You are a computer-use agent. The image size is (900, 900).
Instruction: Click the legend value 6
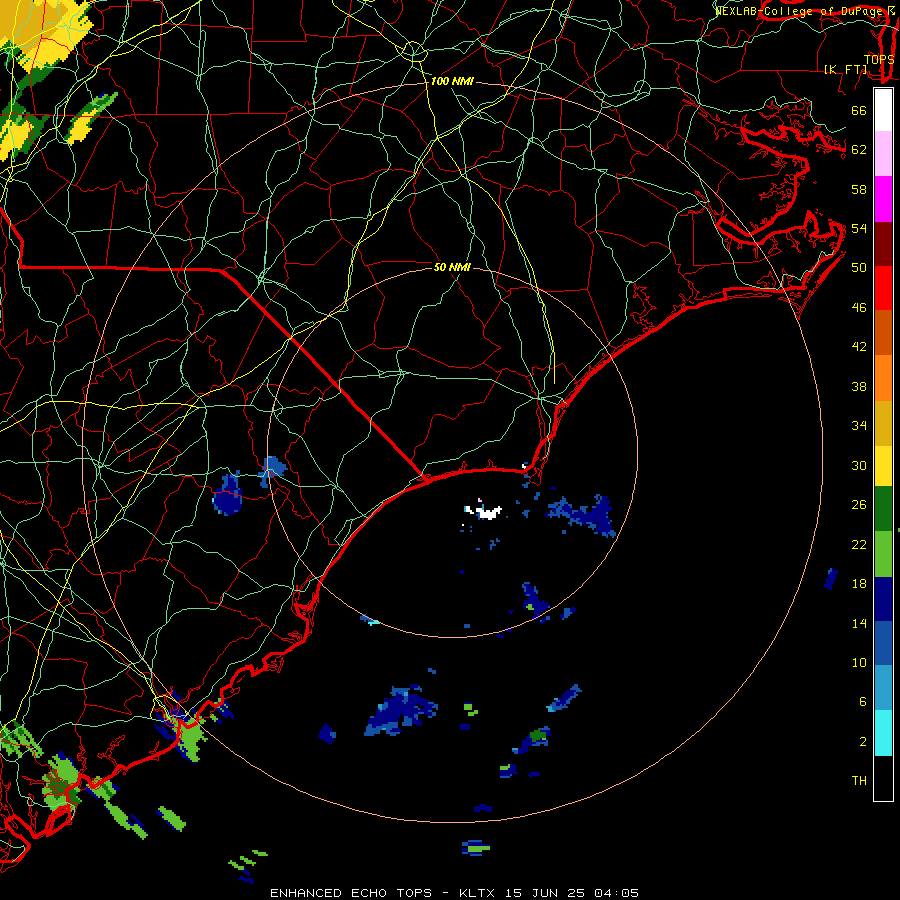tap(863, 702)
